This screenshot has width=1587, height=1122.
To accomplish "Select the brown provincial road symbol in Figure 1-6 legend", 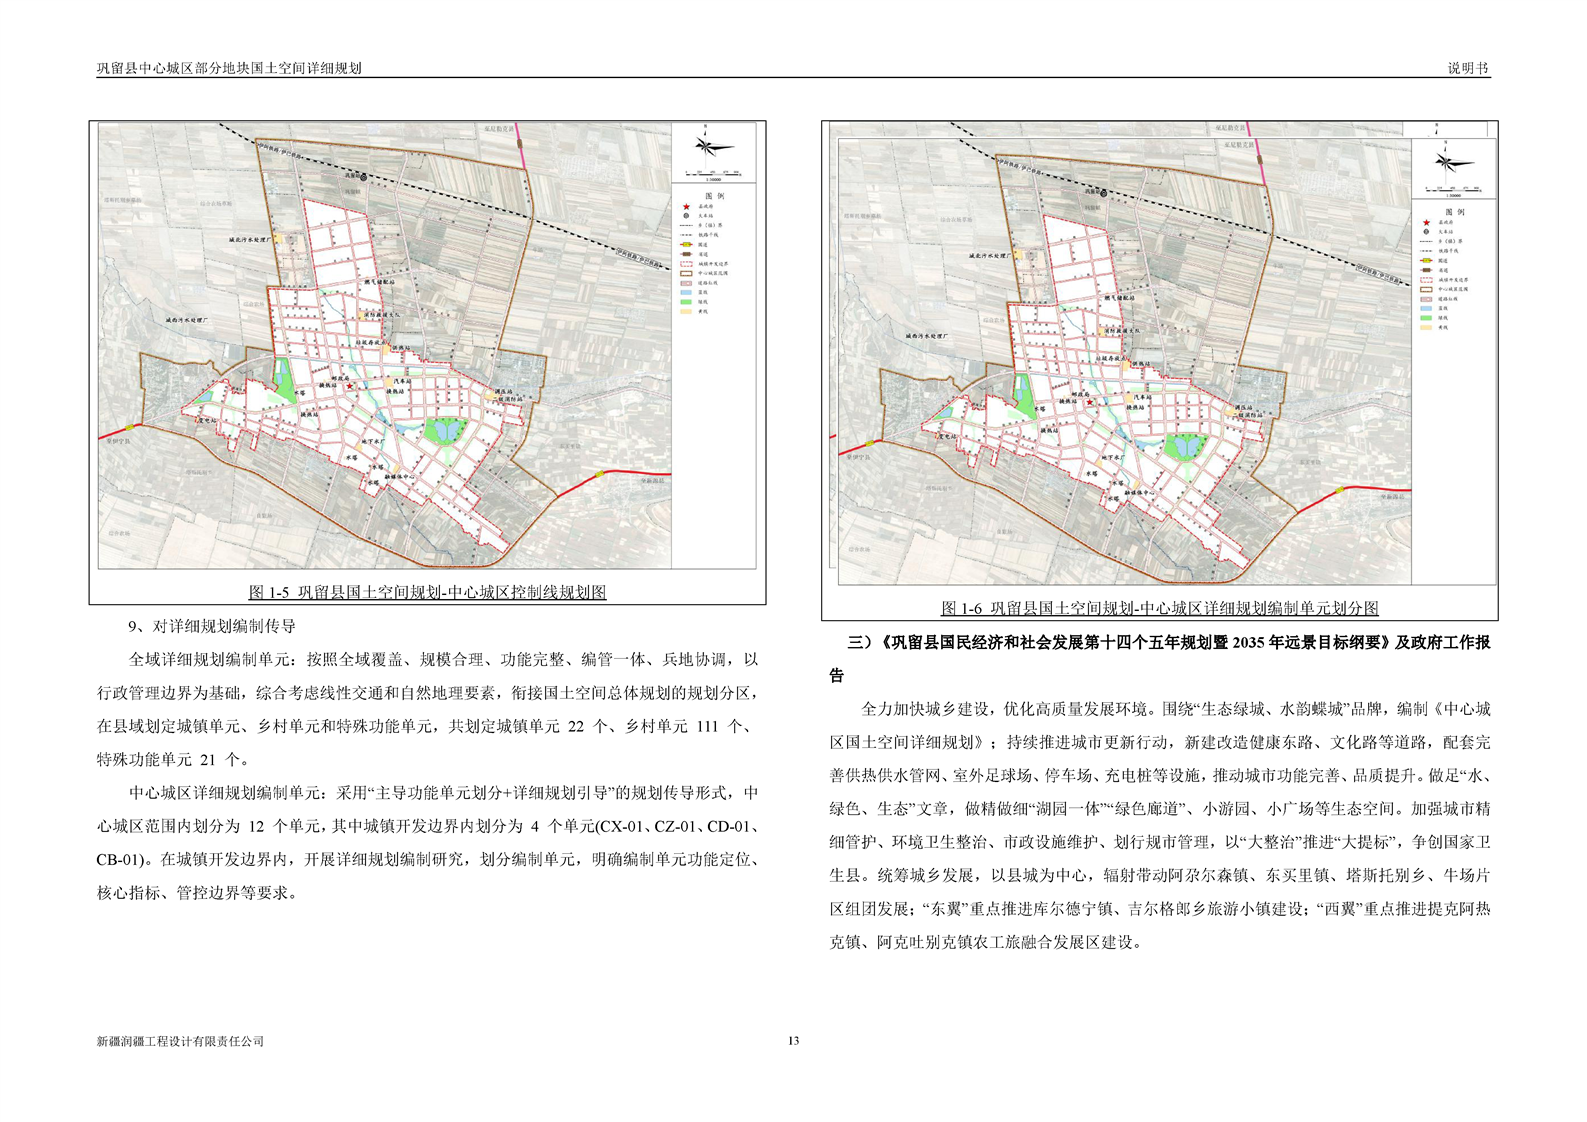I will 1426,270.
